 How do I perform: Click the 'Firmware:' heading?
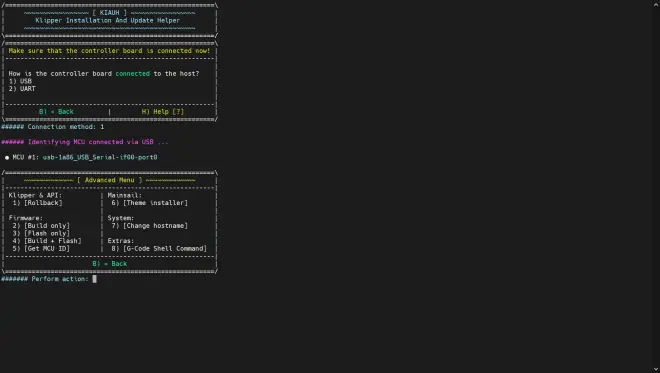tap(26, 218)
